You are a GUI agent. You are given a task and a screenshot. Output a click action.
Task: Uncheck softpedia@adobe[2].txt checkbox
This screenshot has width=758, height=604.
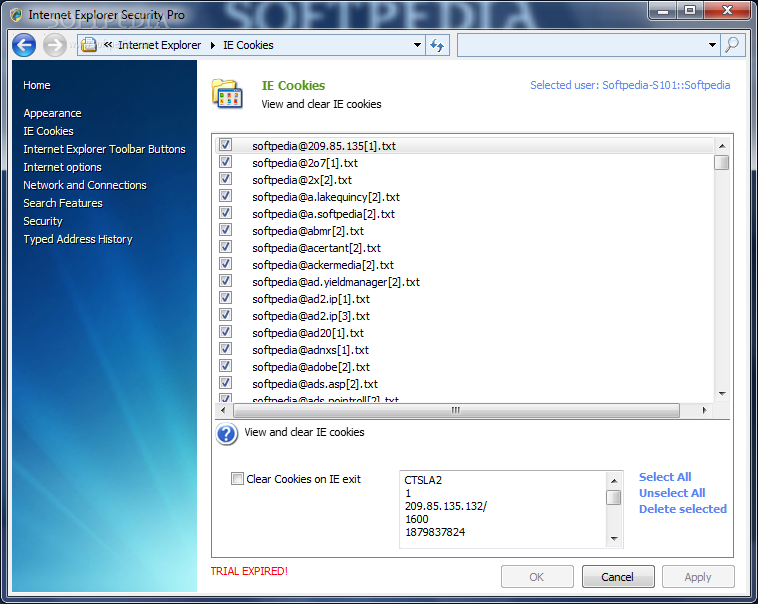coord(225,366)
